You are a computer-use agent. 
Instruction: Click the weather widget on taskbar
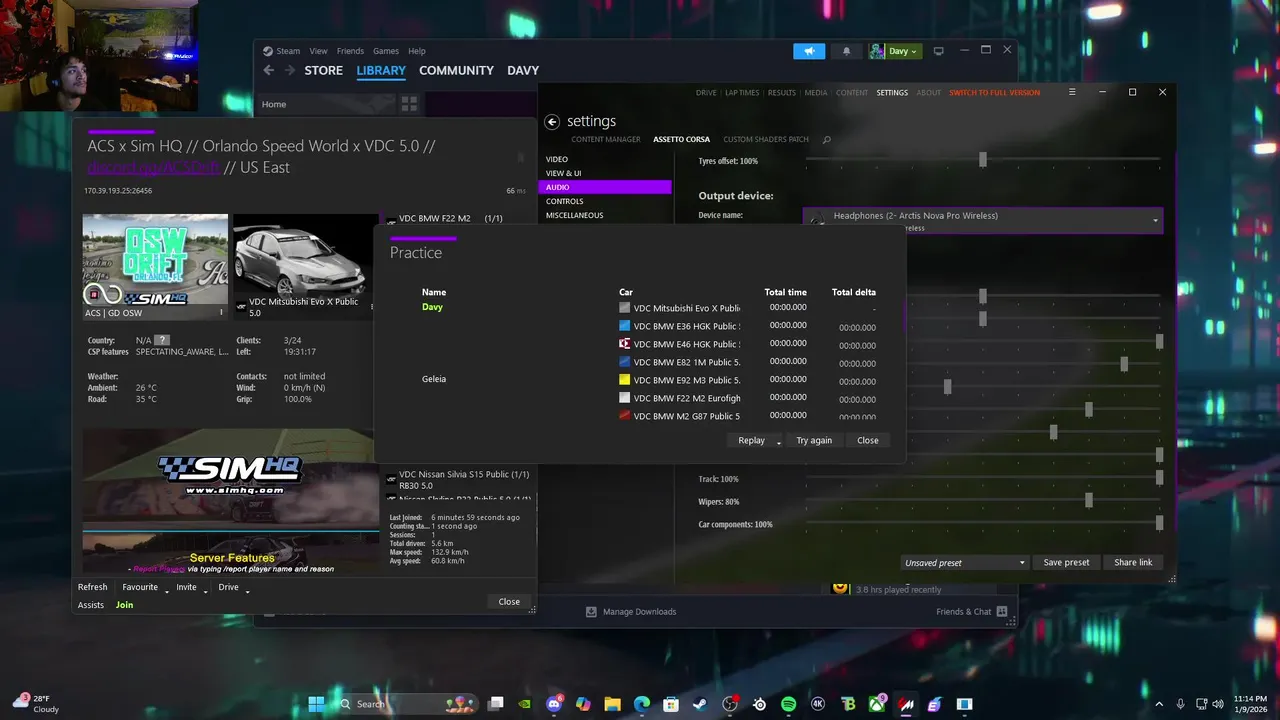(35, 704)
